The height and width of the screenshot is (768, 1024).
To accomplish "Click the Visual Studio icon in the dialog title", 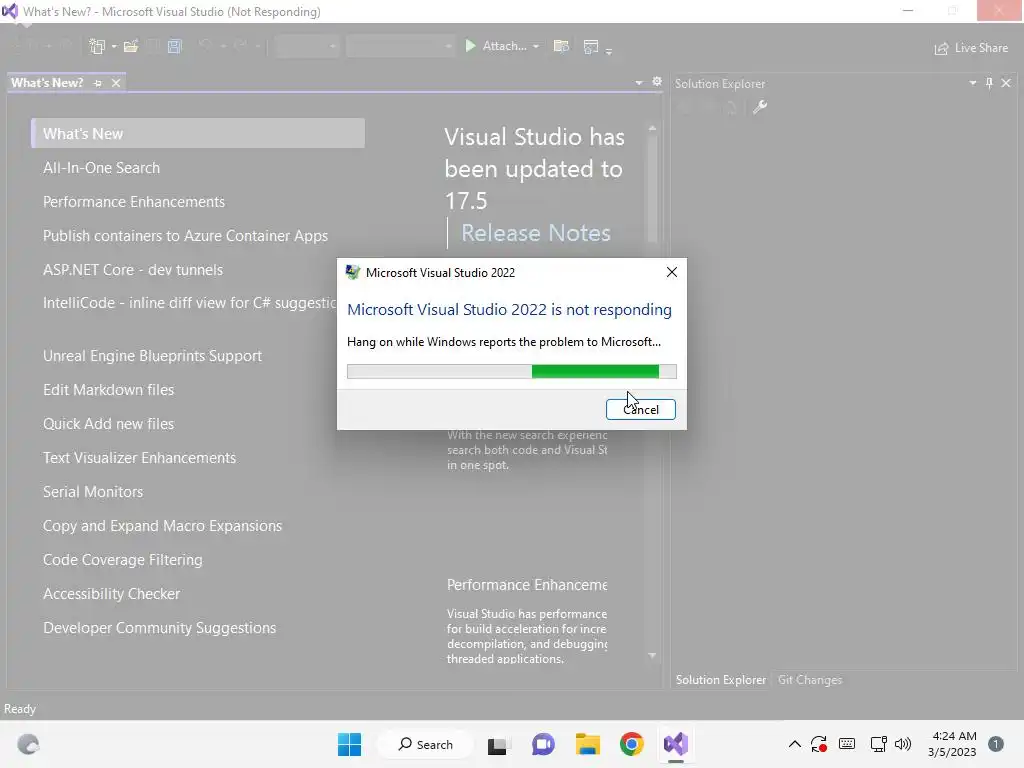I will pos(353,272).
